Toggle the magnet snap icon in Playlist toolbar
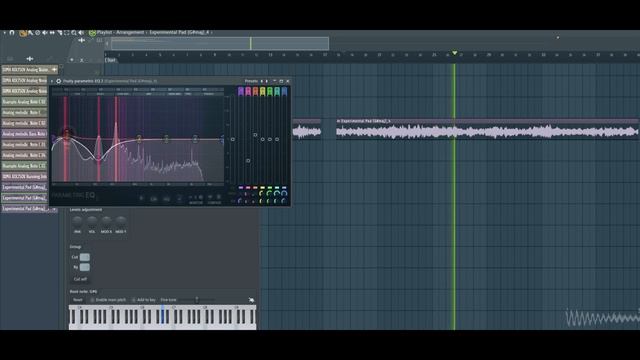This screenshot has height=360, width=640. click(12, 33)
